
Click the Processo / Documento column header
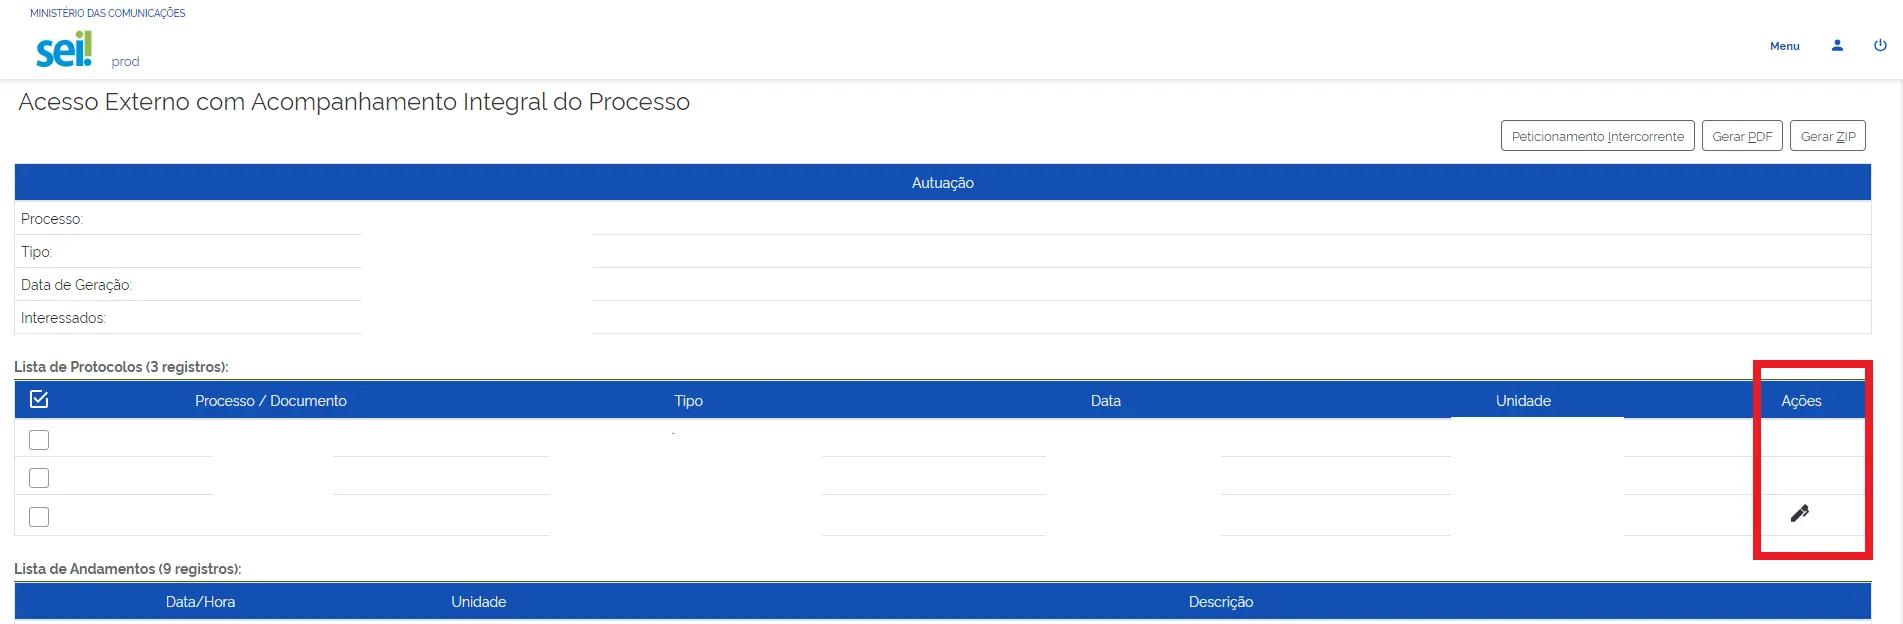click(x=271, y=401)
